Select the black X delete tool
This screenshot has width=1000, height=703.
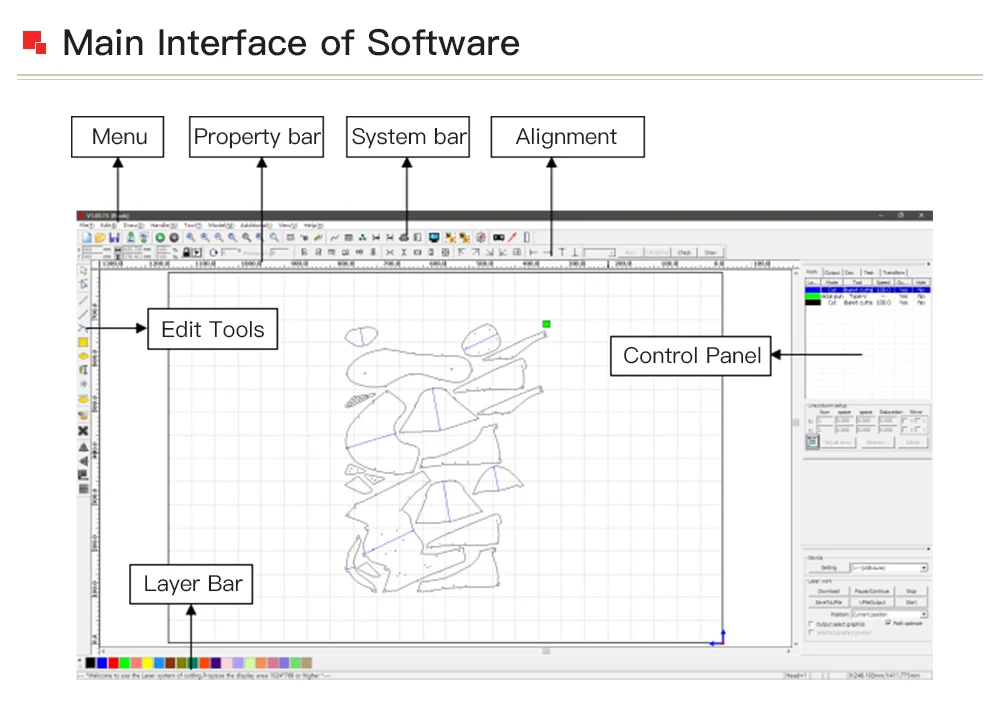(83, 431)
